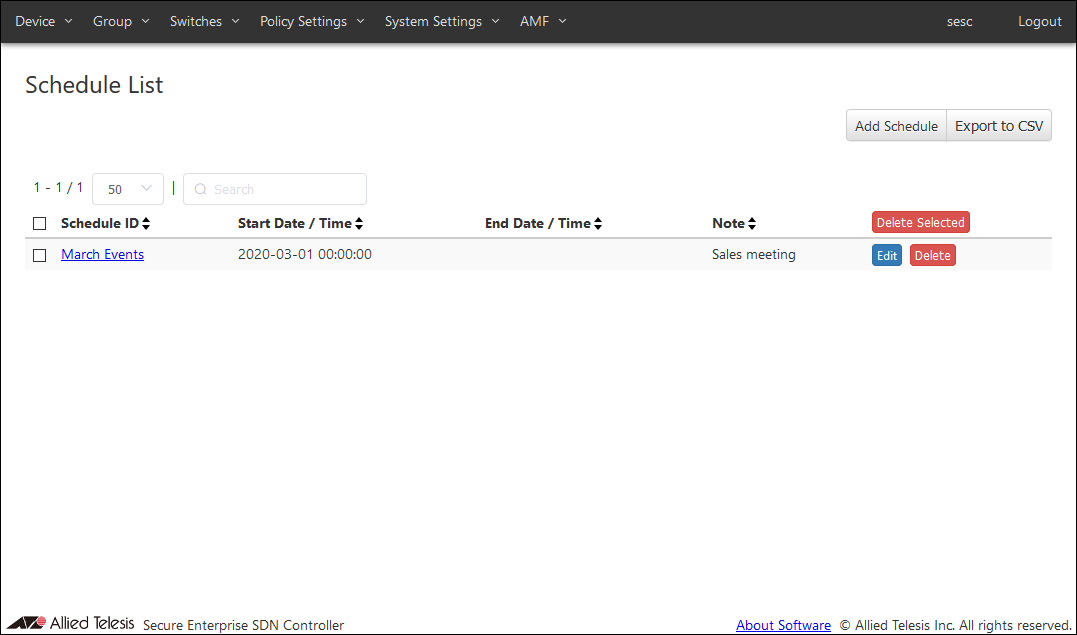Check the March Events row checkbox
Viewport: 1077px width, 635px height.
pyautogui.click(x=40, y=255)
